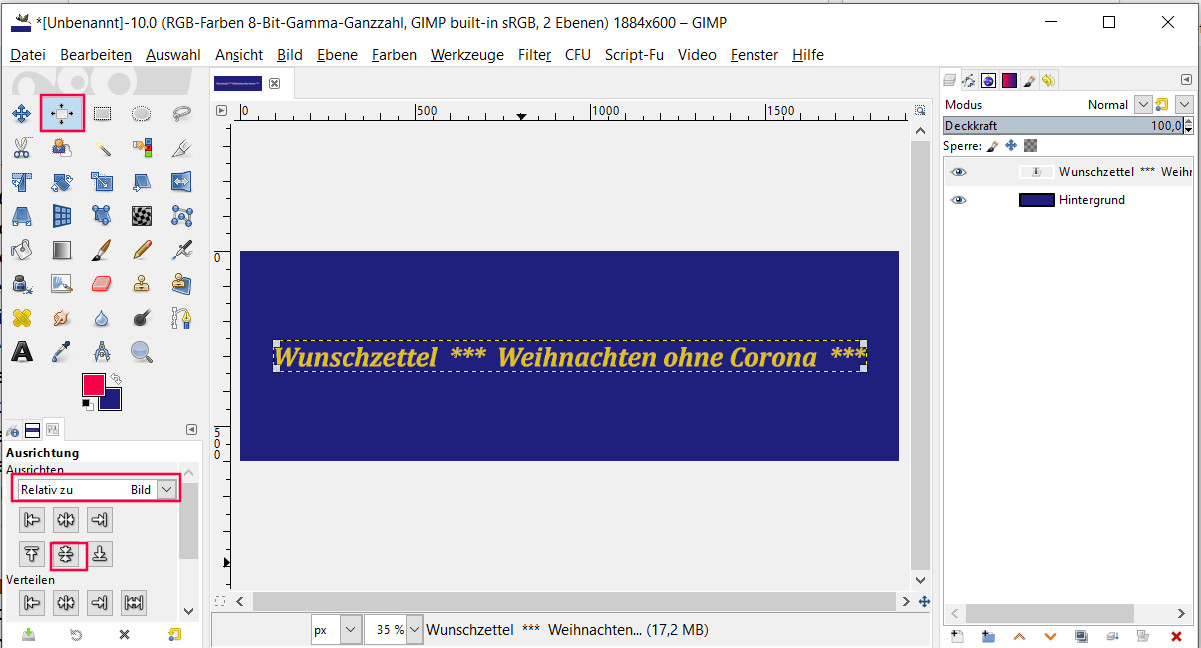
Task: Select the Bucket Fill tool
Action: click(21, 250)
